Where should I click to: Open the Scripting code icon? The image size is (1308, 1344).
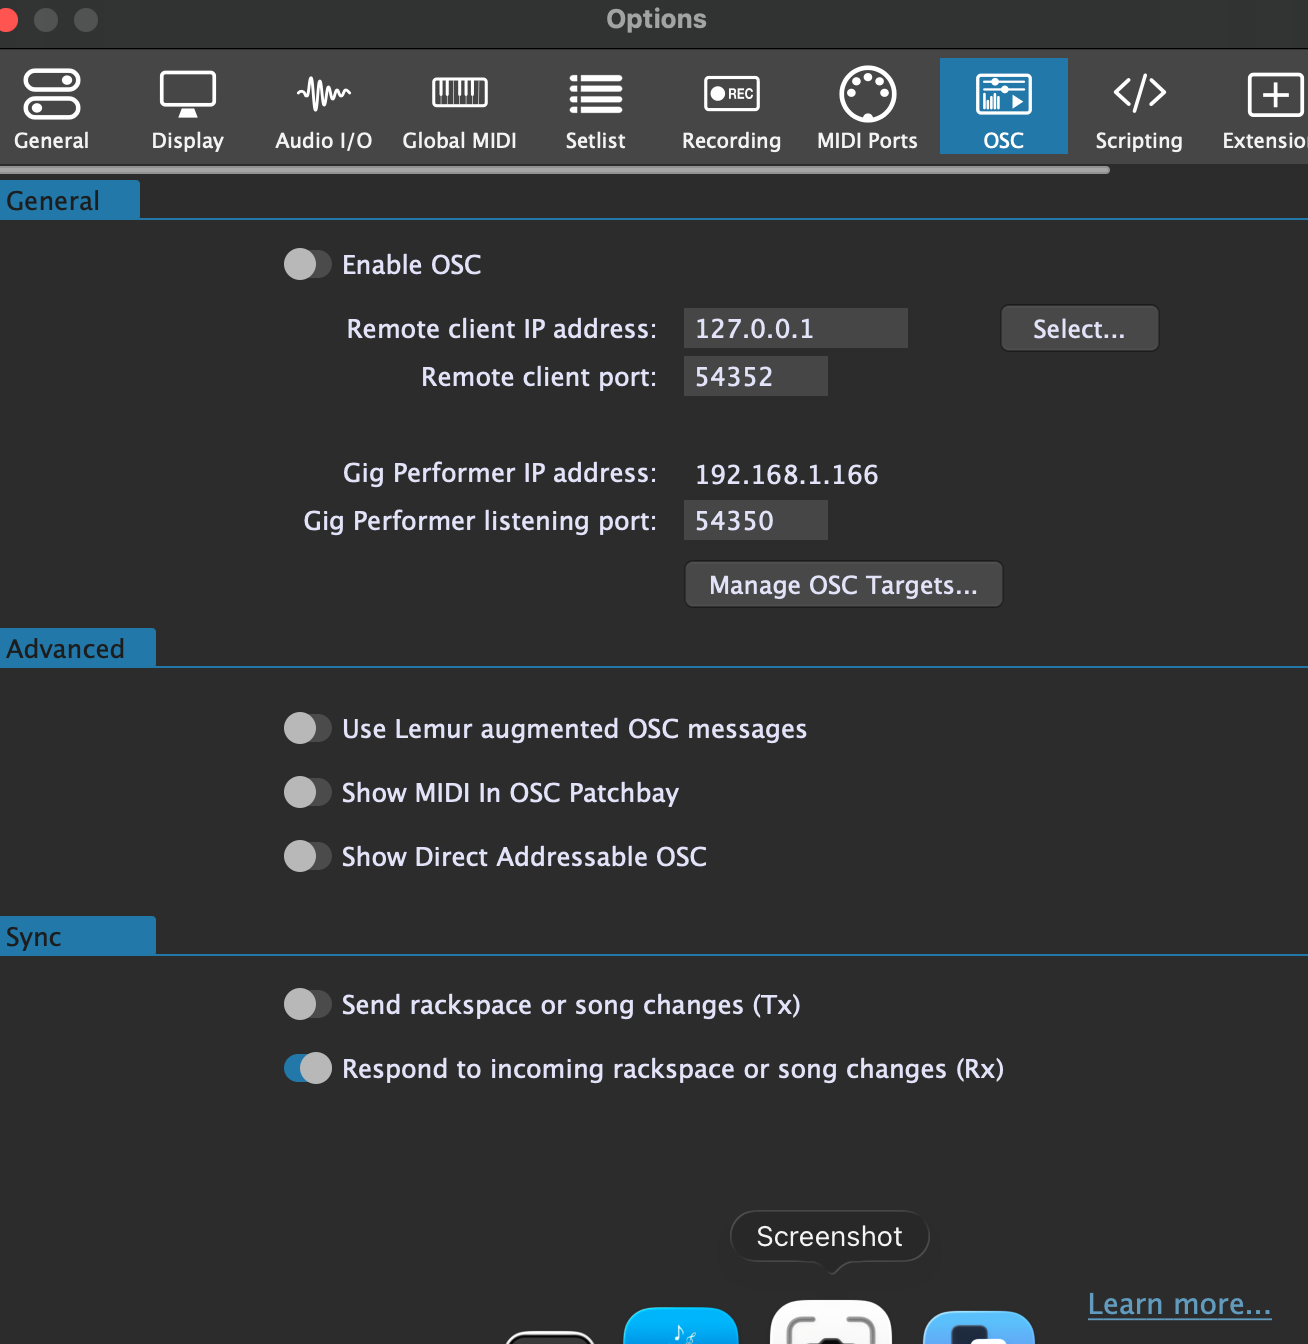[x=1139, y=93]
